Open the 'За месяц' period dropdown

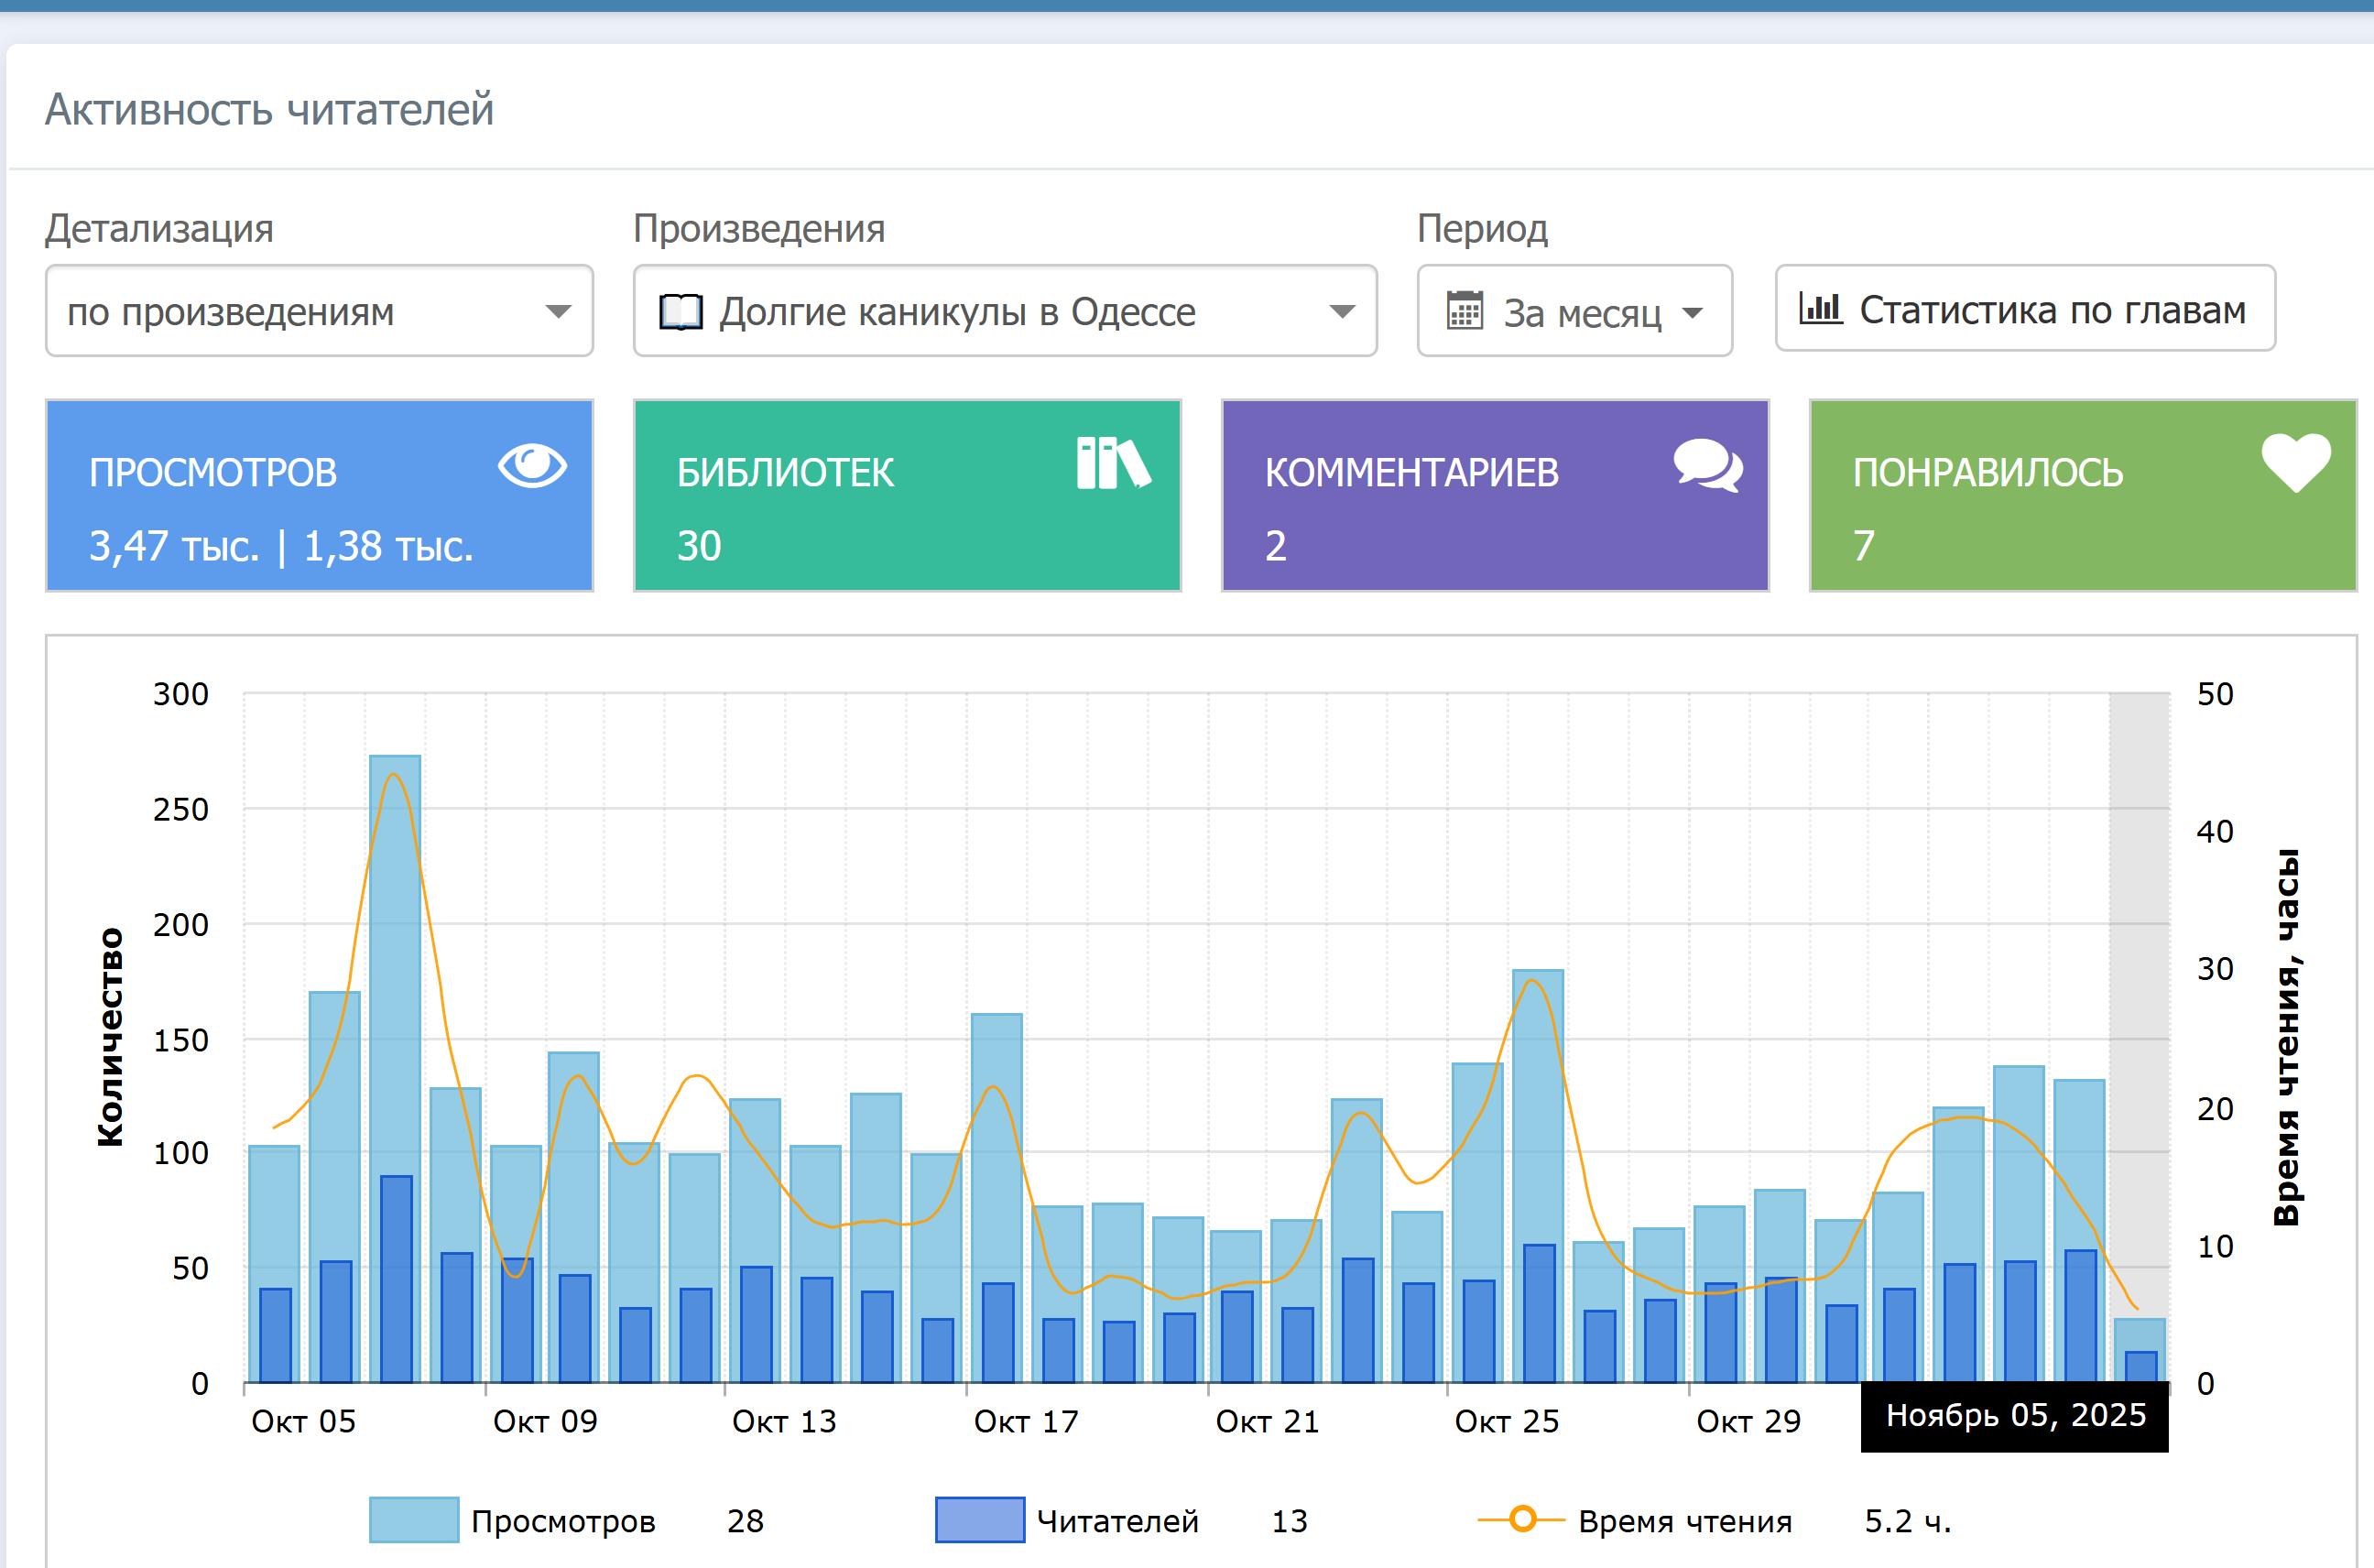pos(1574,311)
